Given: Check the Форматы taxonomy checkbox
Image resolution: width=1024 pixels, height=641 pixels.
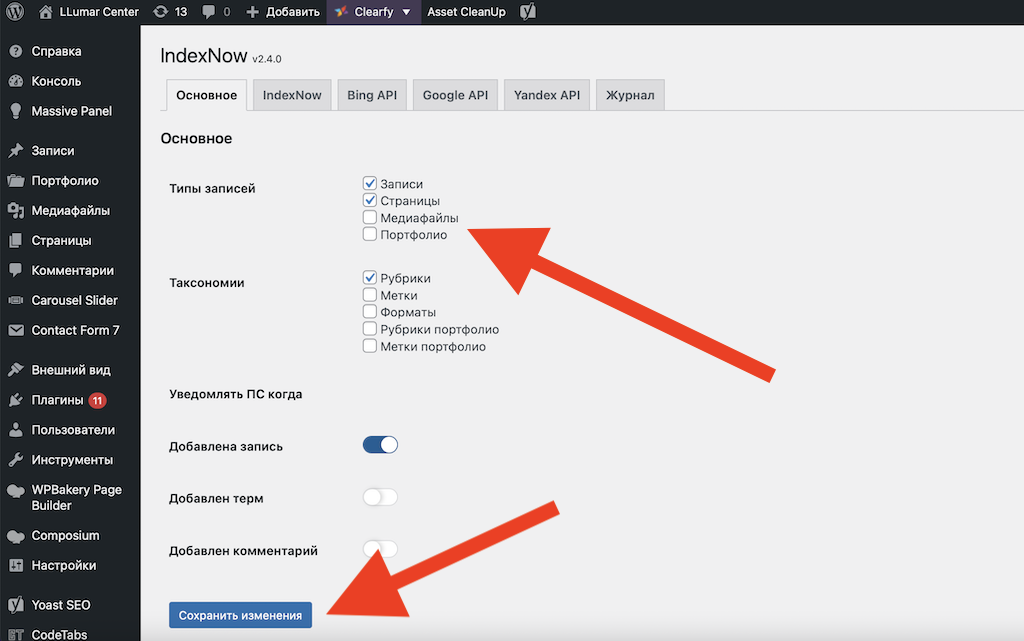Looking at the screenshot, I should point(370,311).
